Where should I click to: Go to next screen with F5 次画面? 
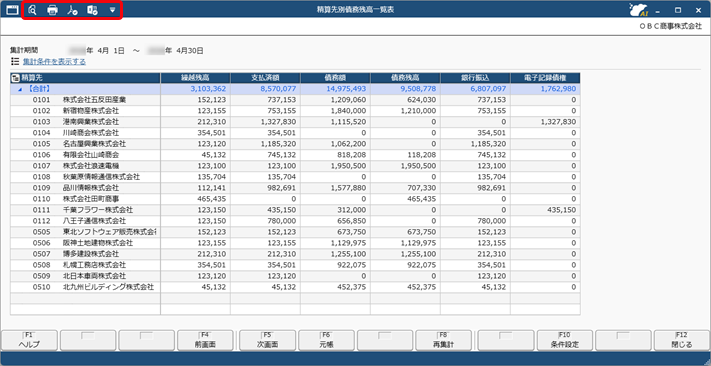point(267,340)
